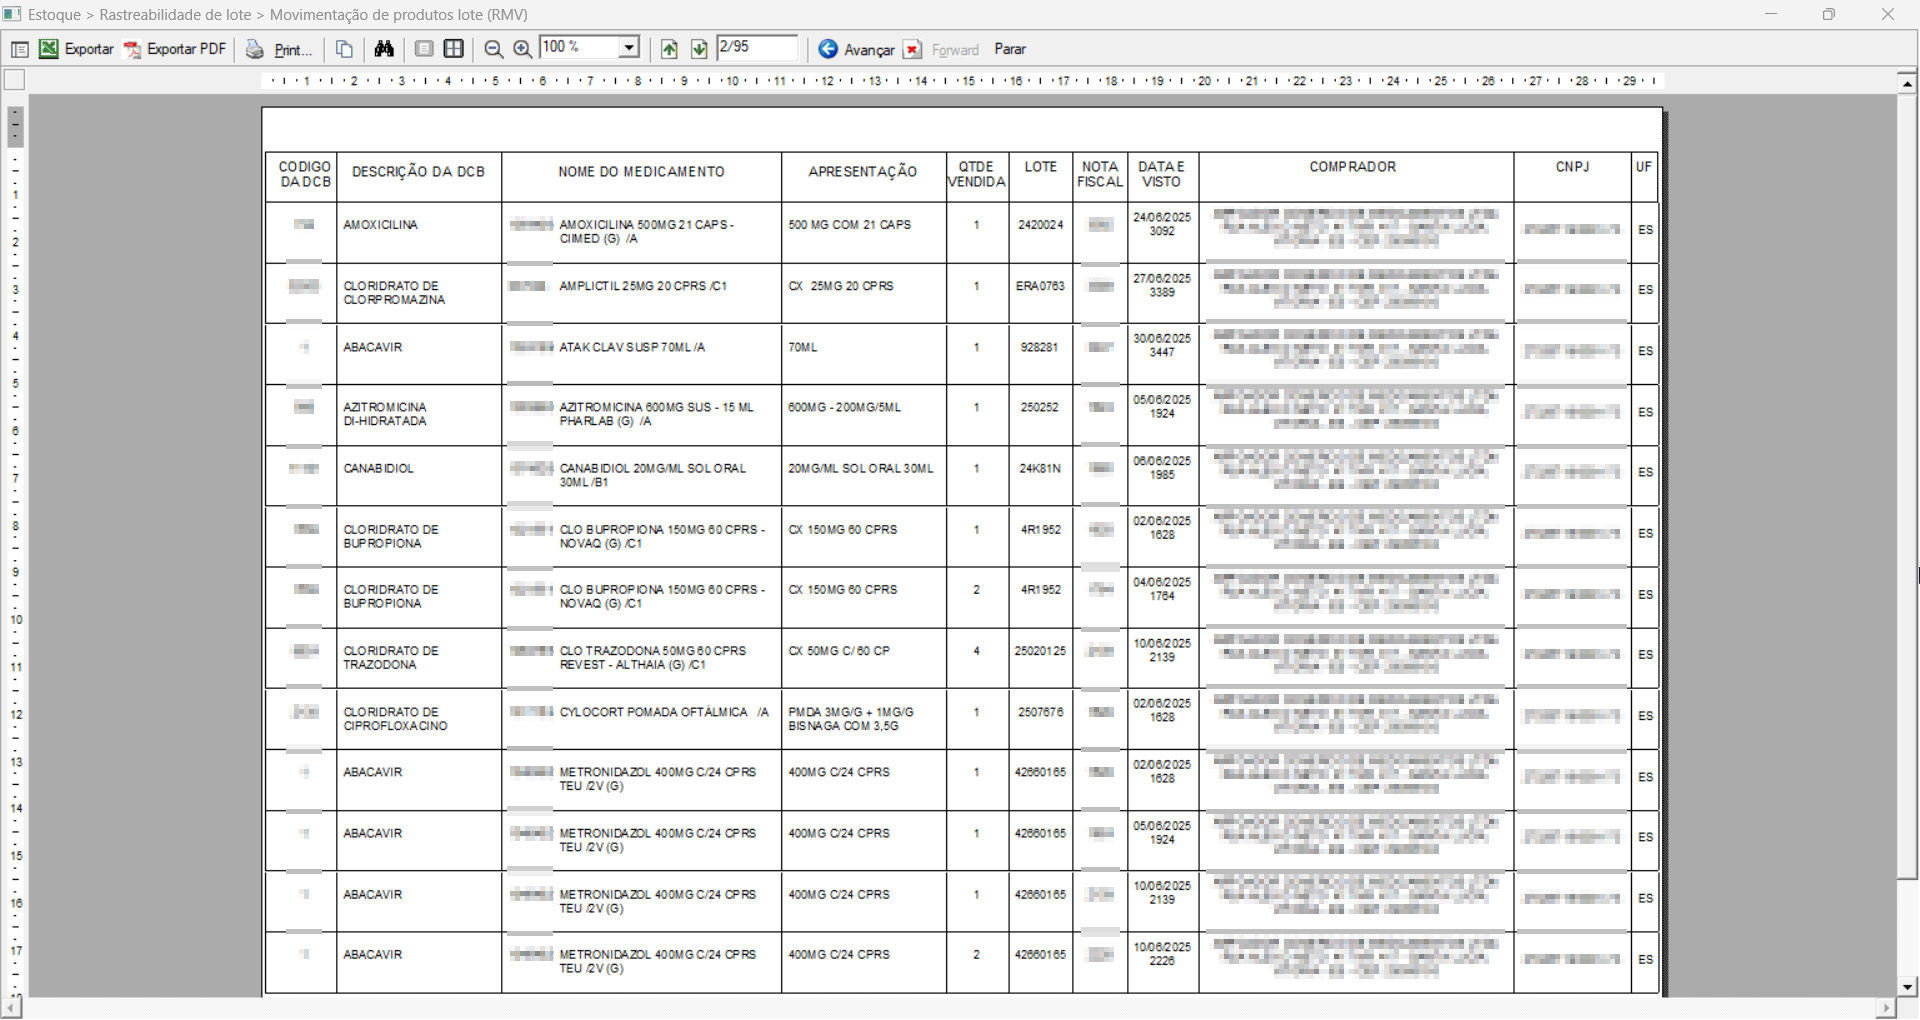Click the vertical scrollbar thumb
This screenshot has width=1920, height=1020.
pos(1907,487)
